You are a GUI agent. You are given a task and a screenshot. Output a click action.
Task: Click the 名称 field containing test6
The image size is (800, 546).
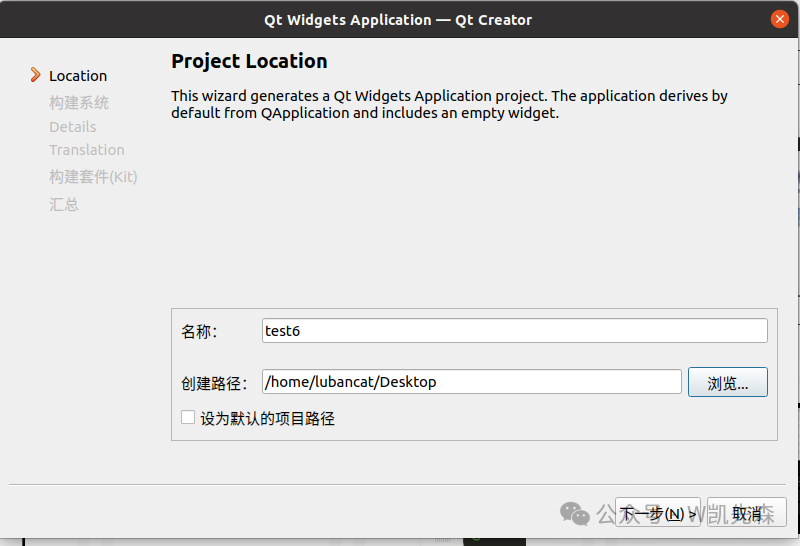click(514, 331)
